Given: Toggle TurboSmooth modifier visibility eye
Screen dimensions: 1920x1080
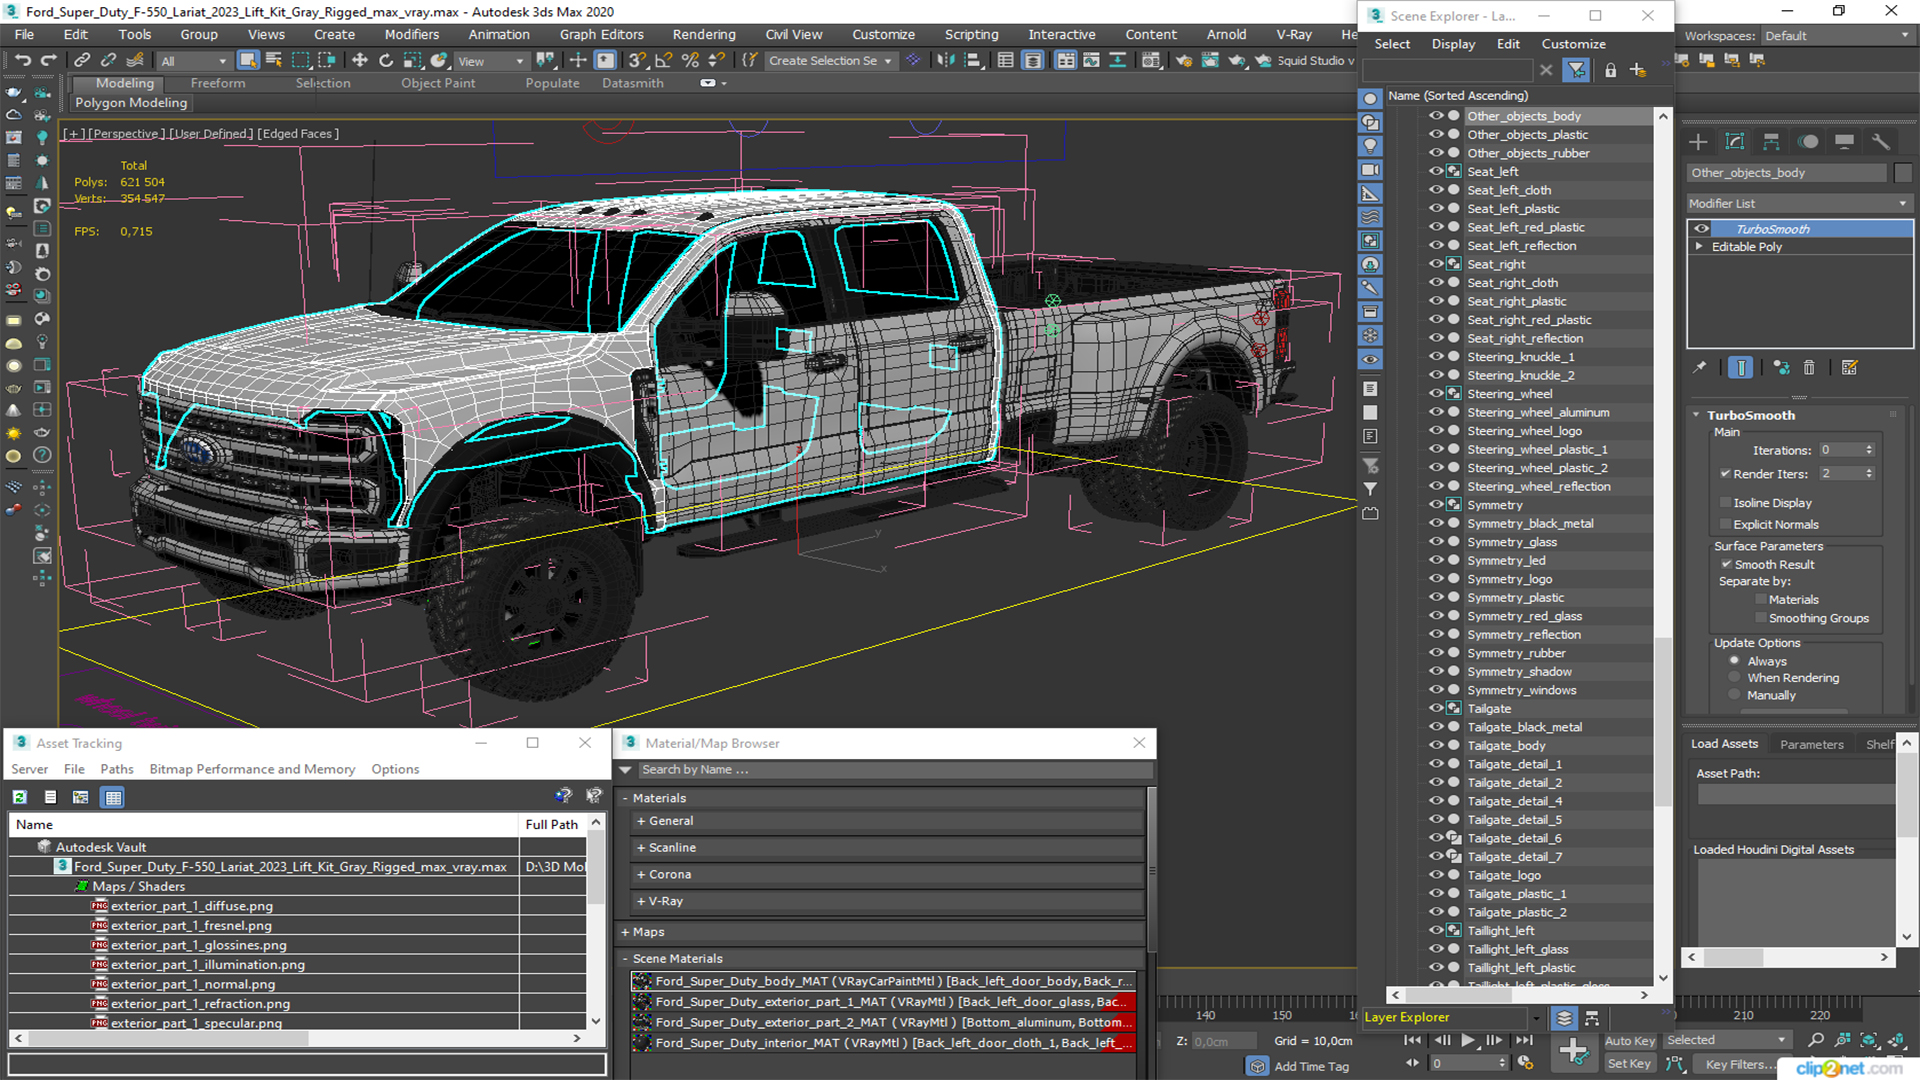Looking at the screenshot, I should pos(1701,229).
